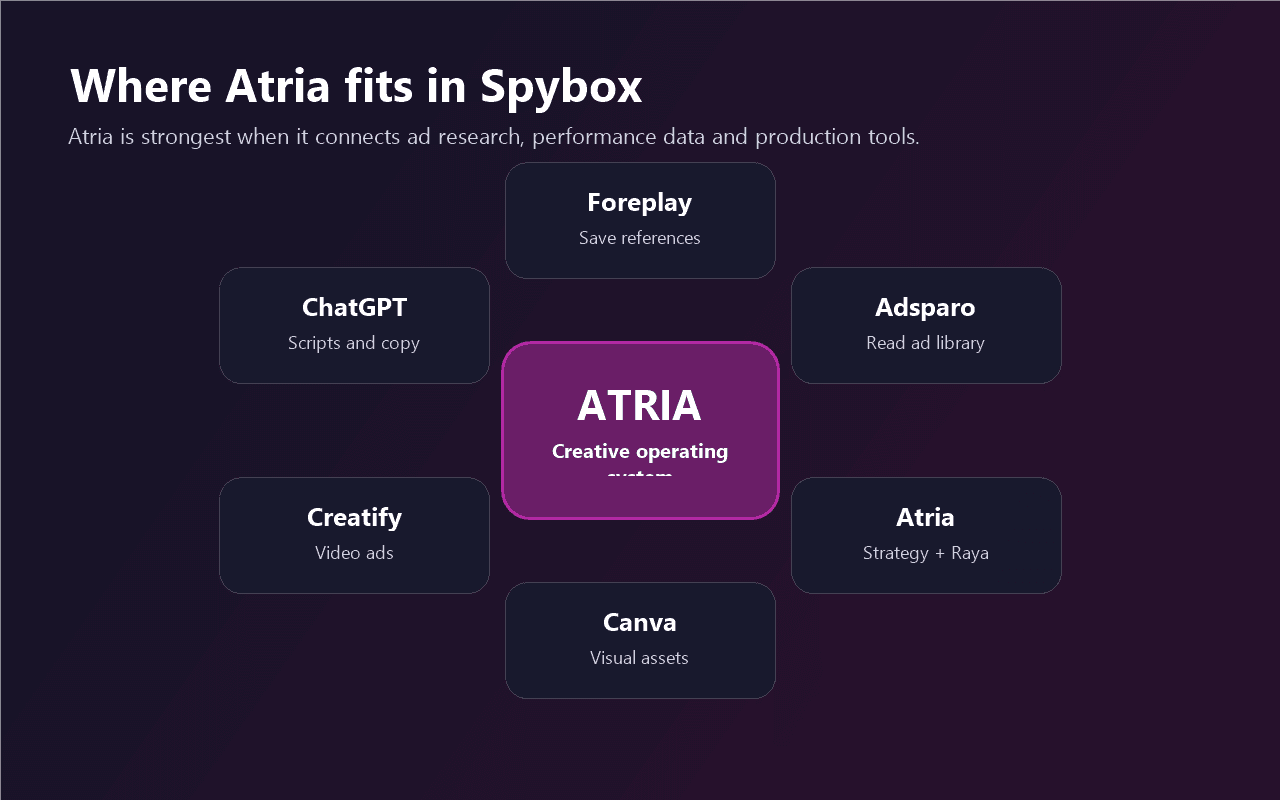Click the 'Video ads' text
This screenshot has height=800, width=1280.
point(354,553)
